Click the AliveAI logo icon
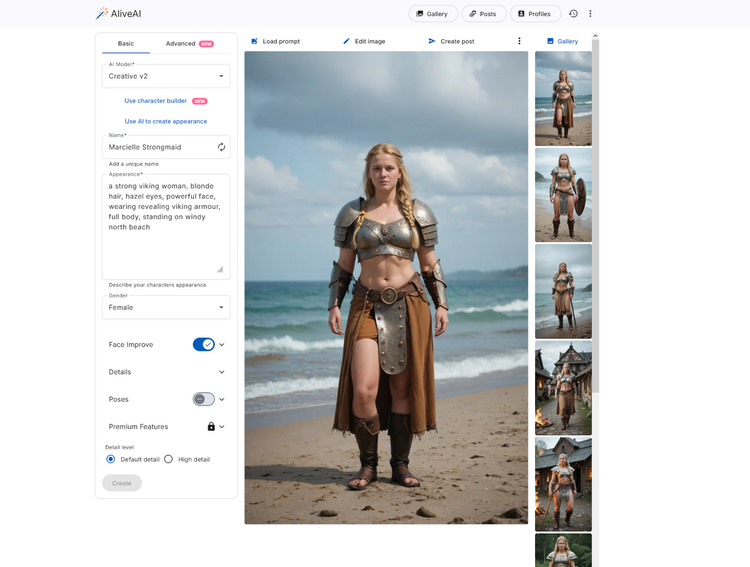 click(102, 14)
